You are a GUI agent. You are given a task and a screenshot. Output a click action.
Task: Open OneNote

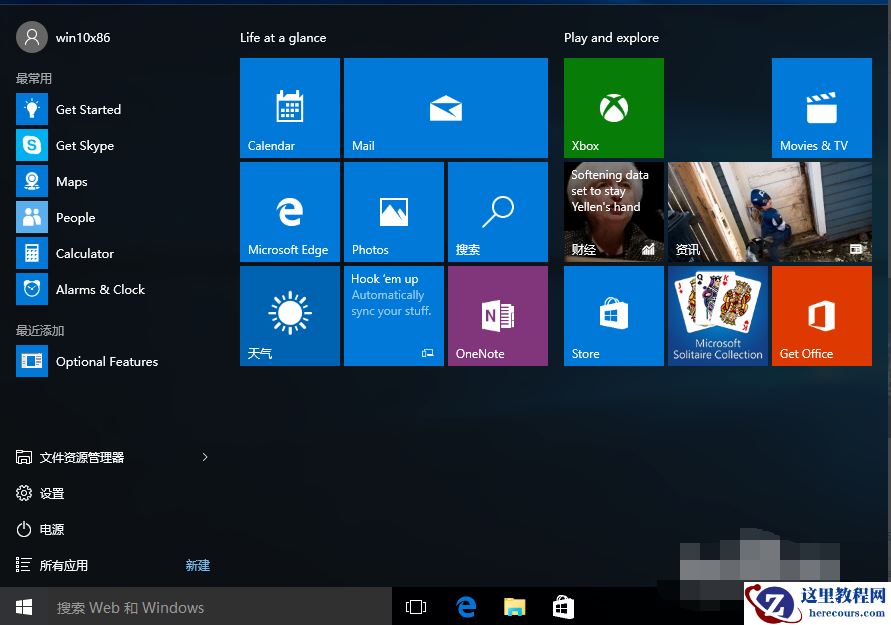coord(497,316)
